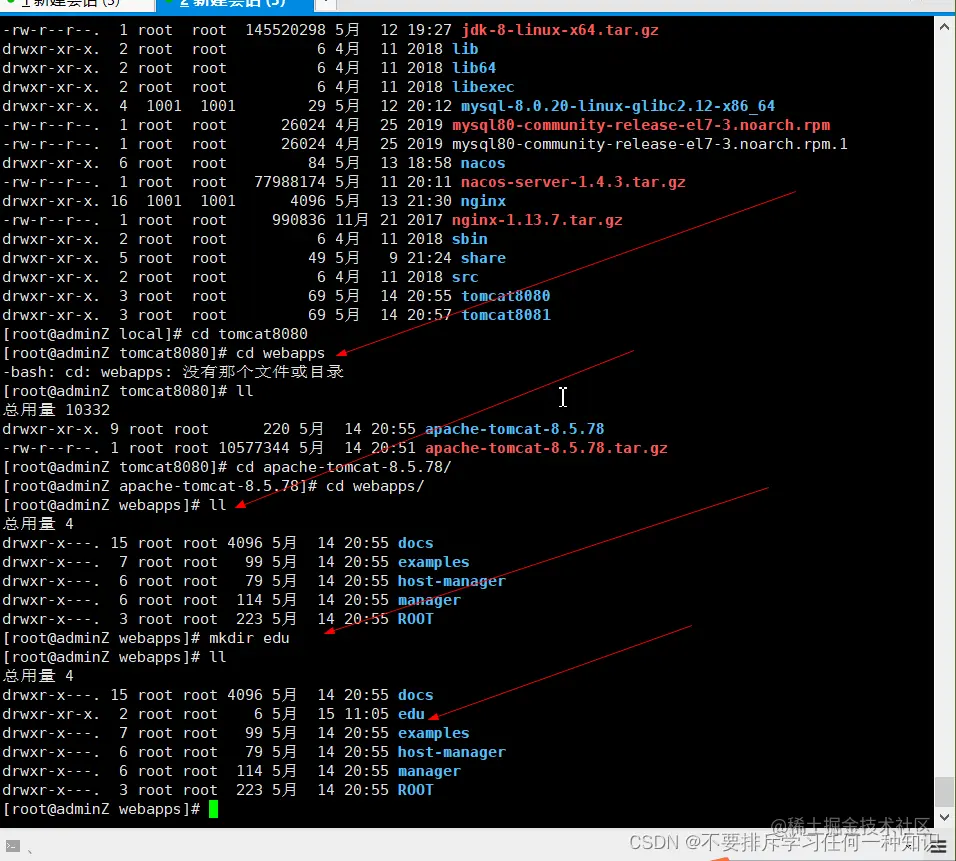Click the nginx-1.13.7.tar.gz file name
This screenshot has height=861, width=956.
coord(537,220)
